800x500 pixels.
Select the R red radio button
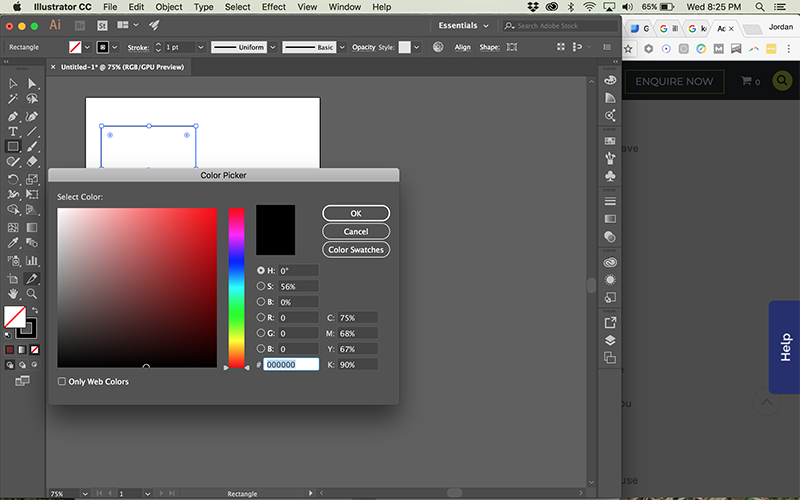(261, 317)
